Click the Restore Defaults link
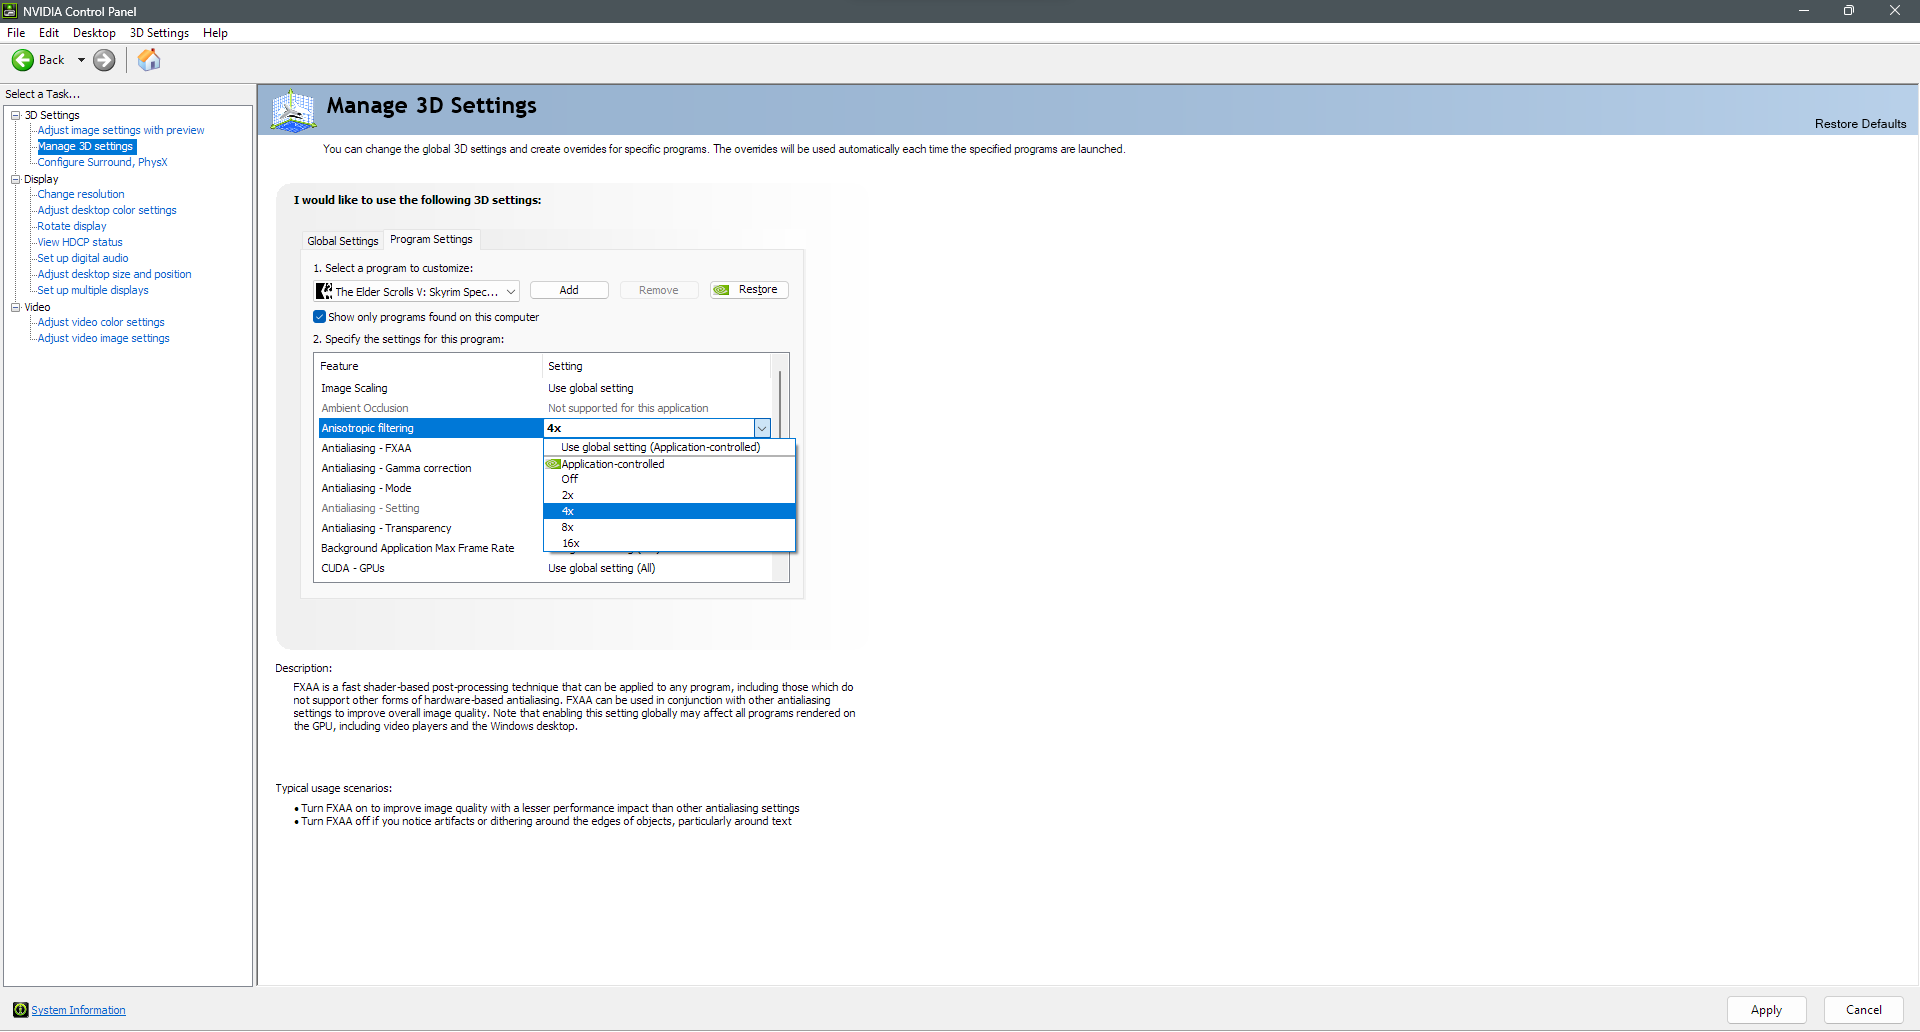 [1860, 124]
